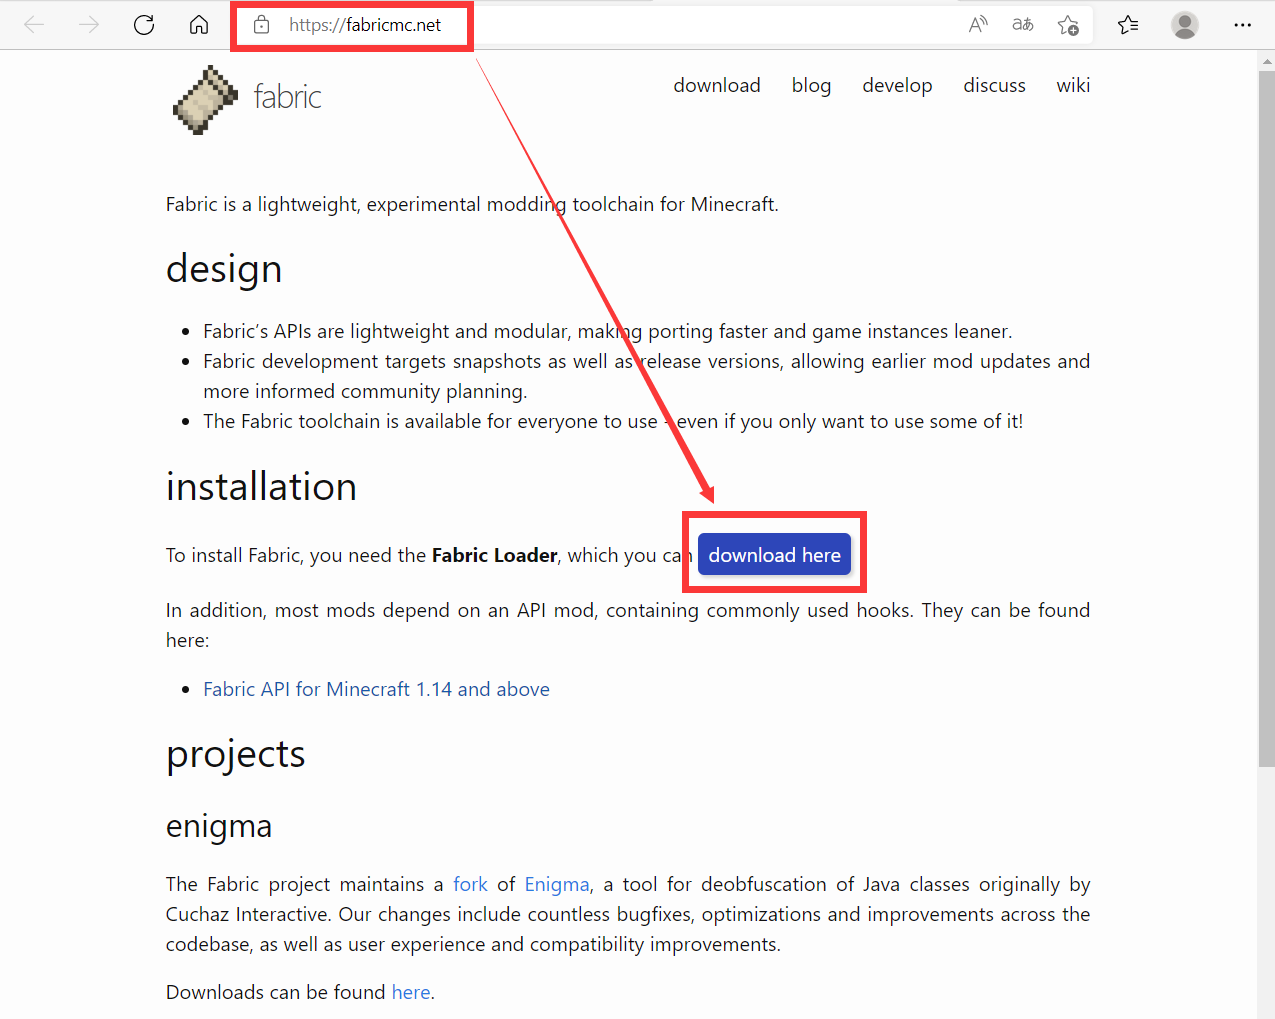Click the Fabric logo image
Screen dimensions: 1275x1019
click(x=206, y=99)
